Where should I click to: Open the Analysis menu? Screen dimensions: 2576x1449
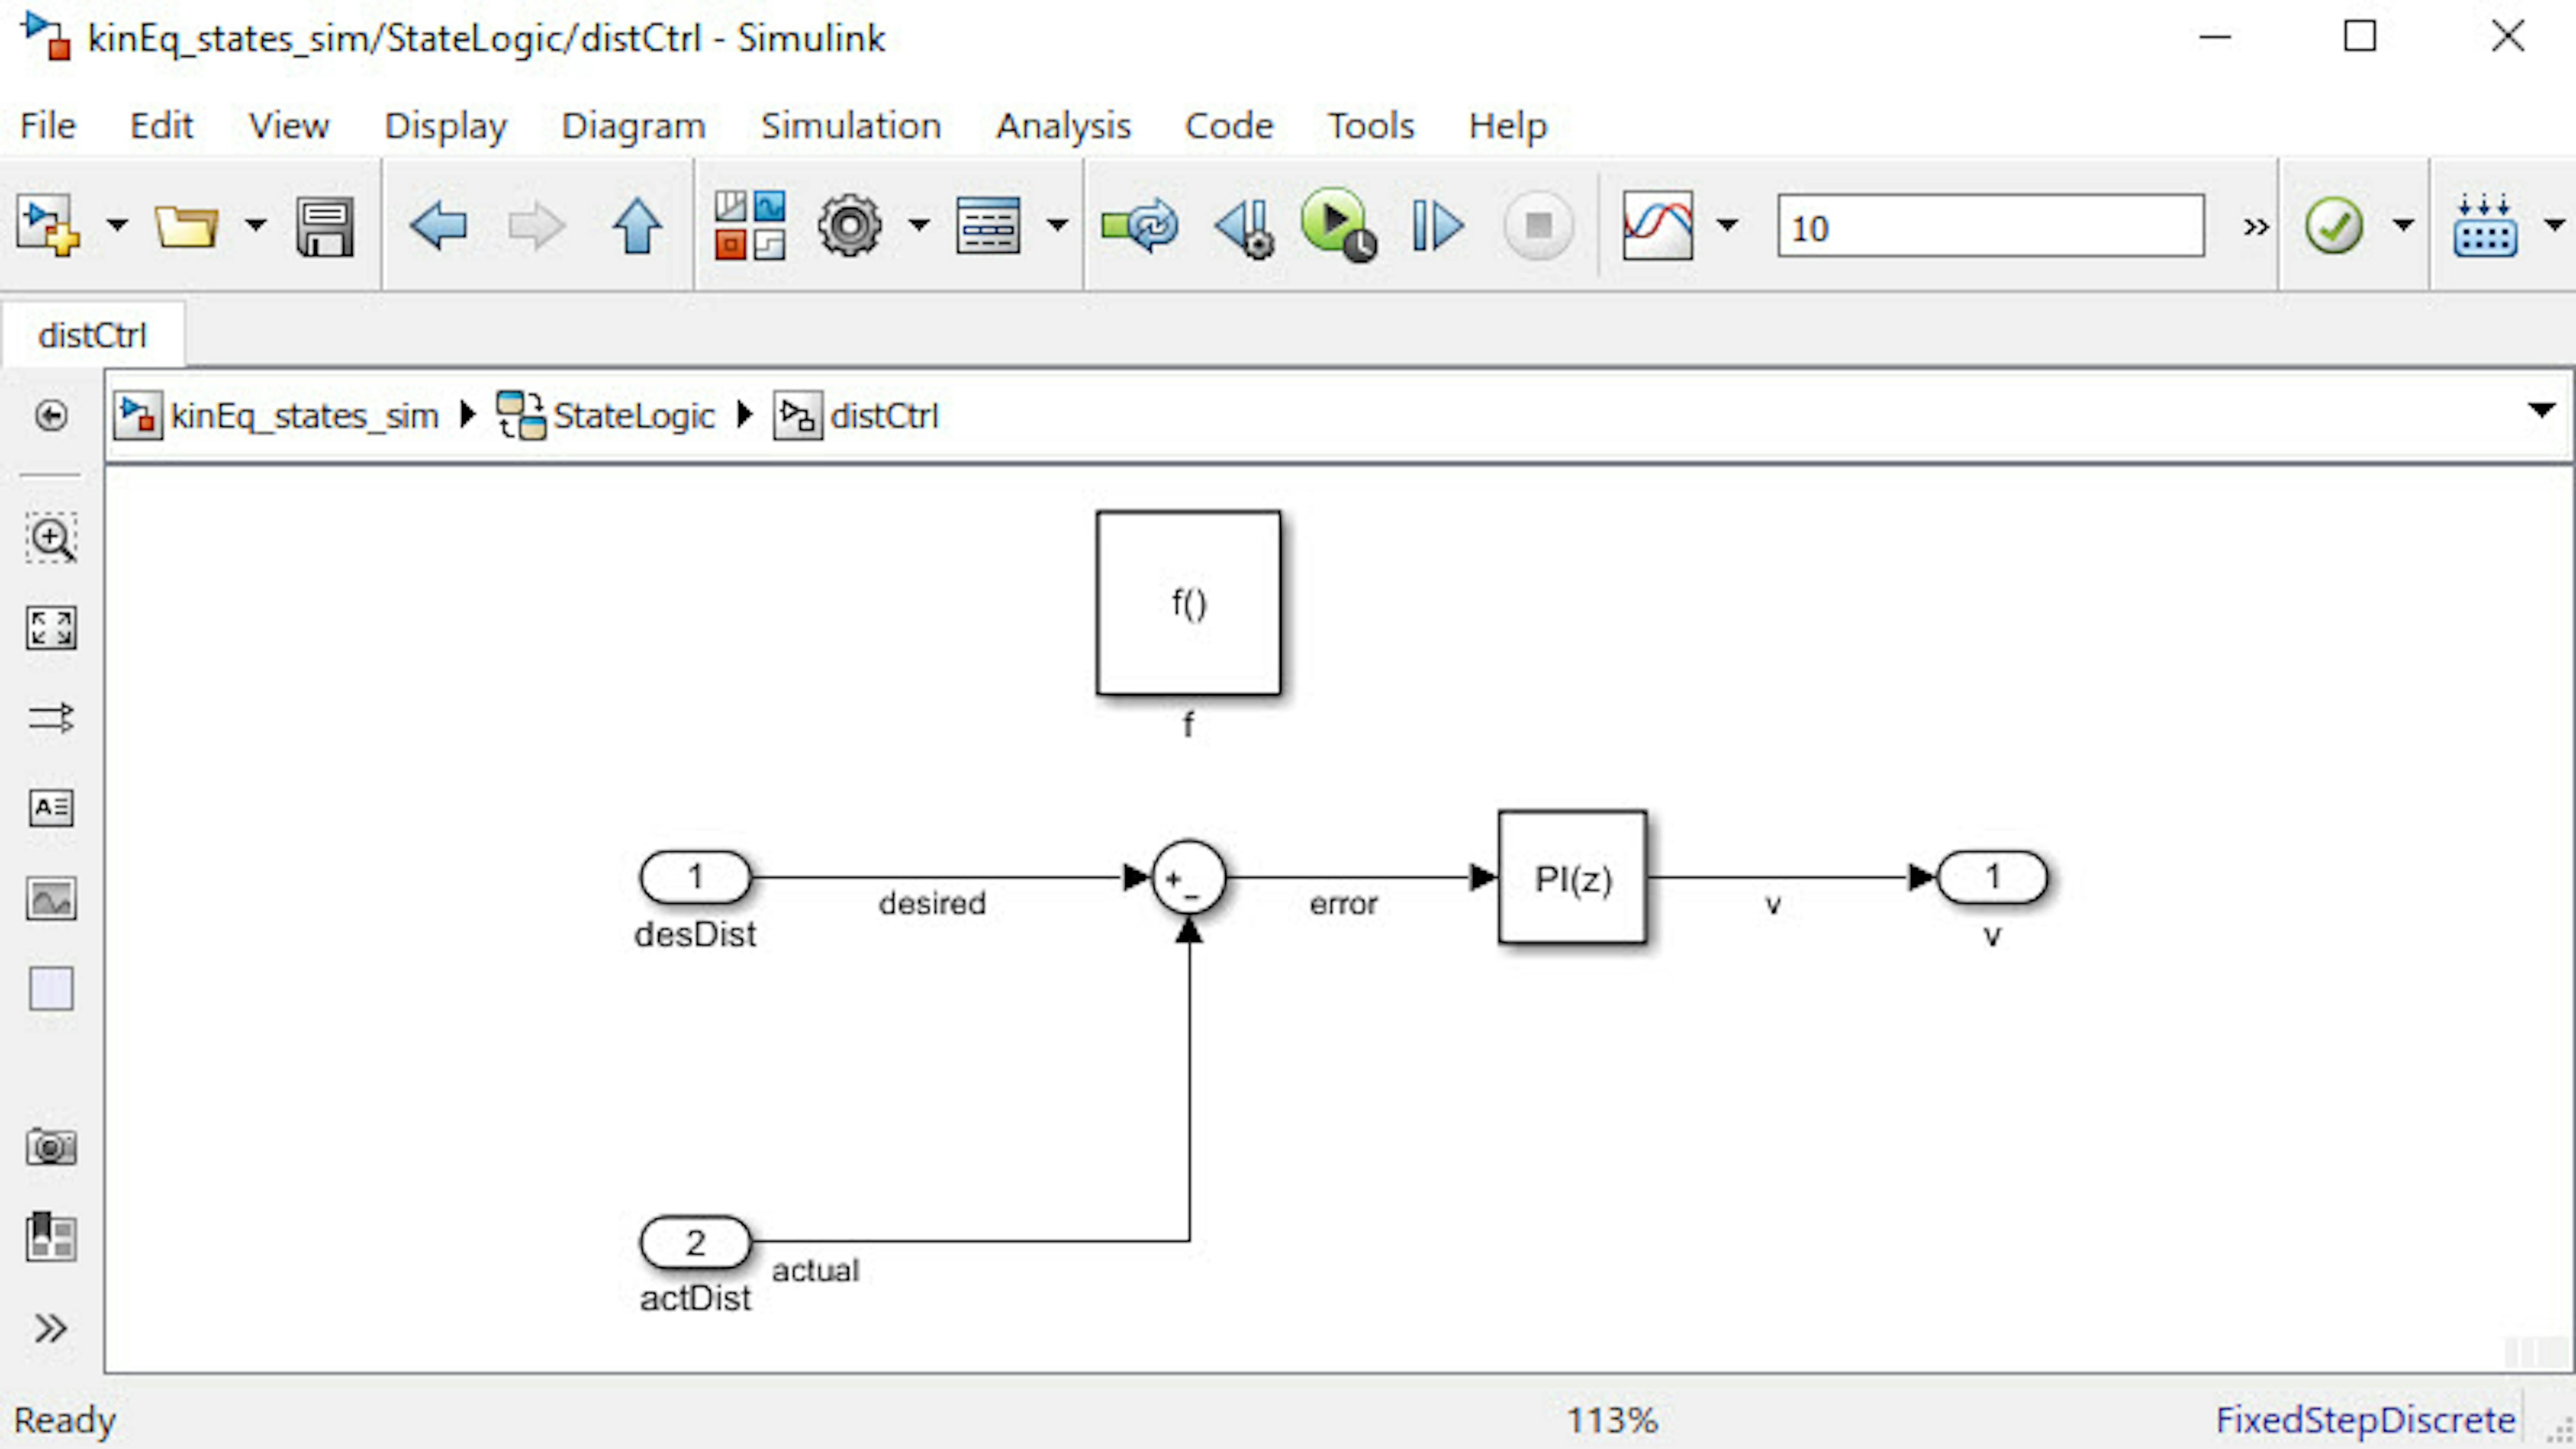[1063, 125]
